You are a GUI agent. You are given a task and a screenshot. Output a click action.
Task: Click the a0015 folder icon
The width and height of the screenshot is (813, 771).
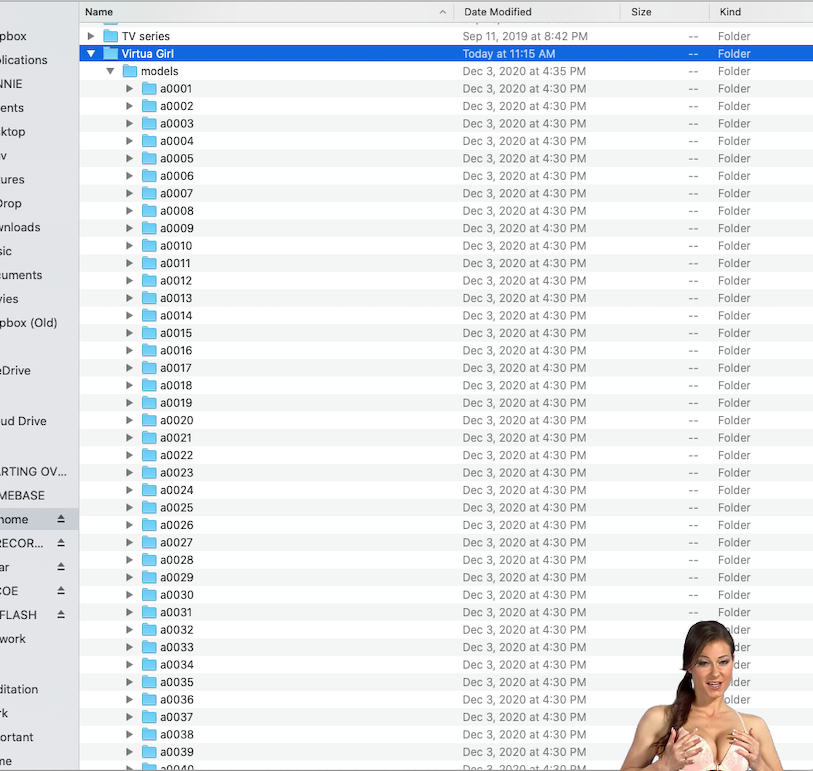(x=149, y=333)
